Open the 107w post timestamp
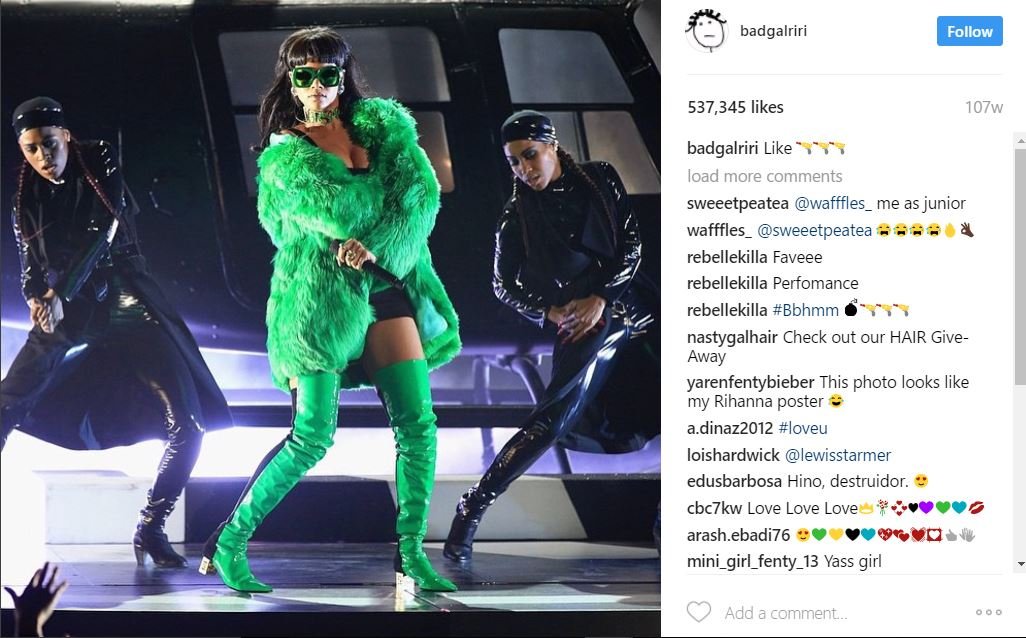1026x638 pixels. [x=983, y=107]
